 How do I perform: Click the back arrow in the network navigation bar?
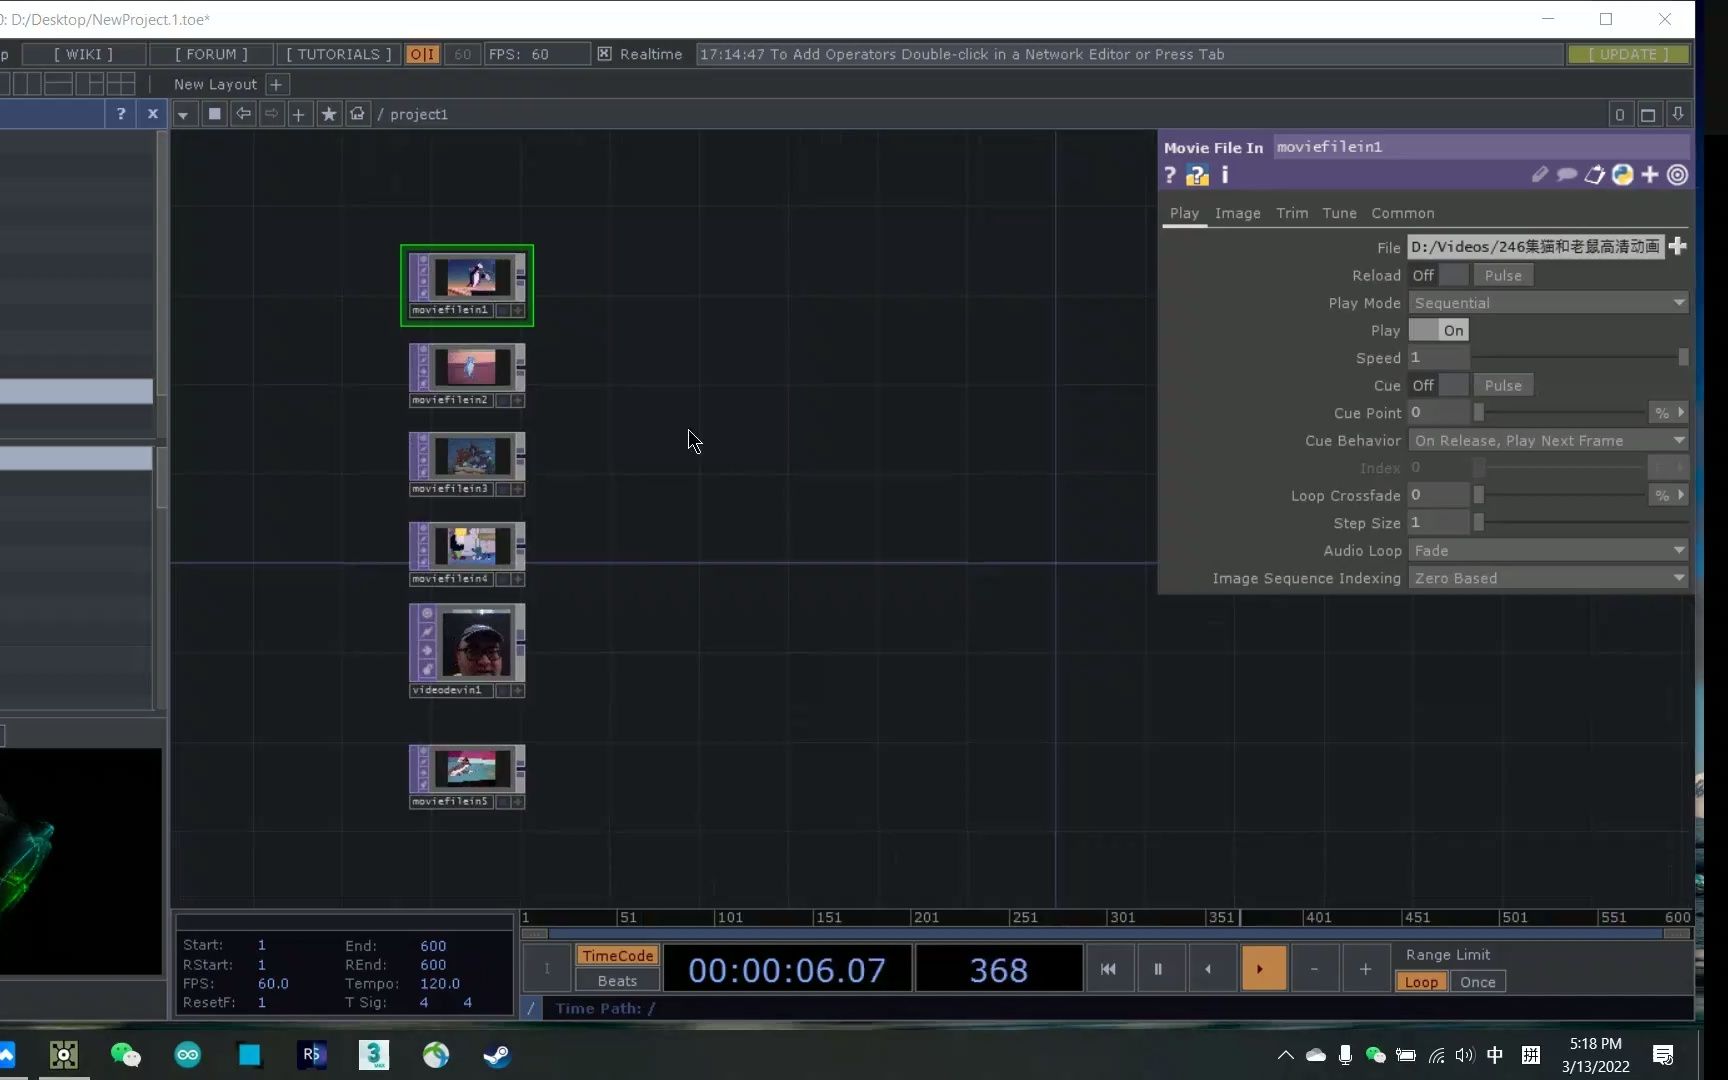pyautogui.click(x=243, y=114)
